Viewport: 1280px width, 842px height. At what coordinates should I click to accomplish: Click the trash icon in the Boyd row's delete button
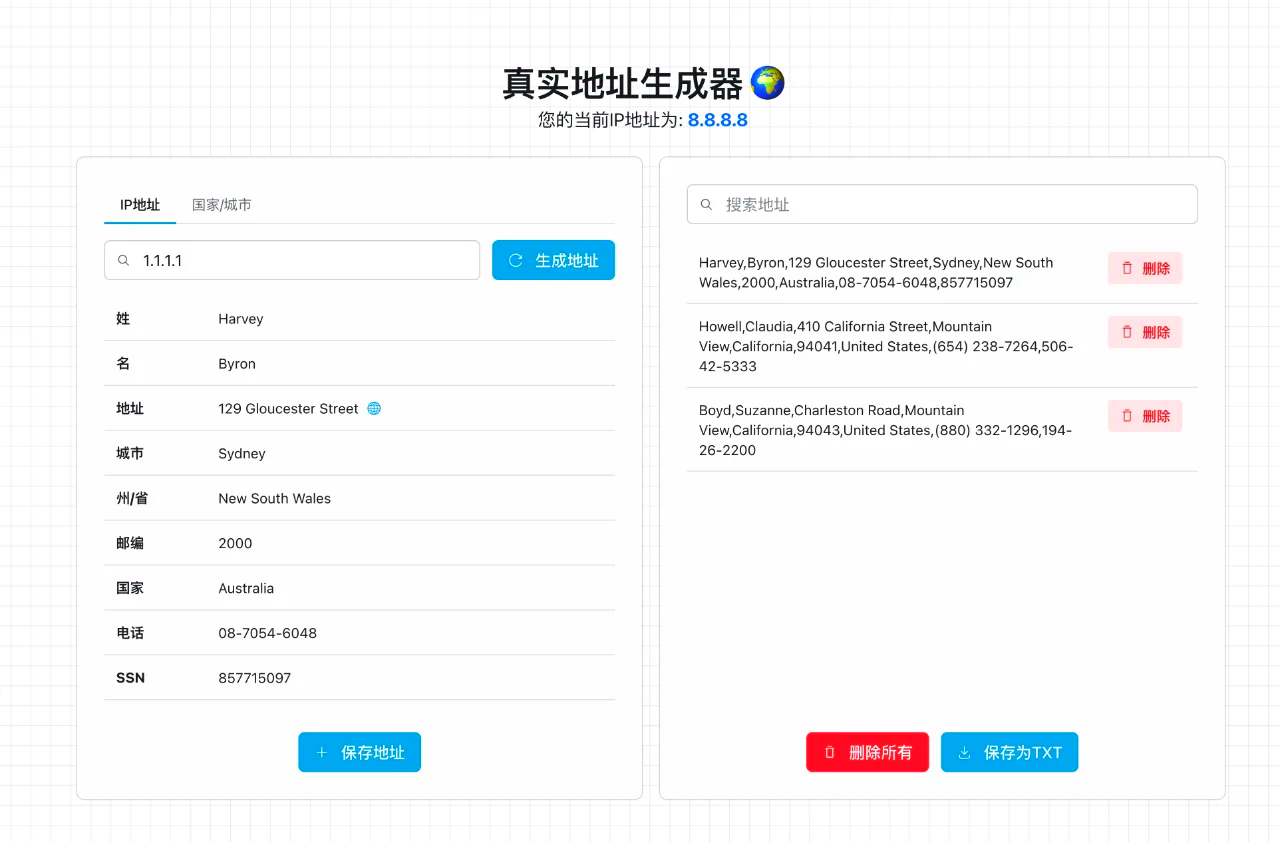(1127, 416)
